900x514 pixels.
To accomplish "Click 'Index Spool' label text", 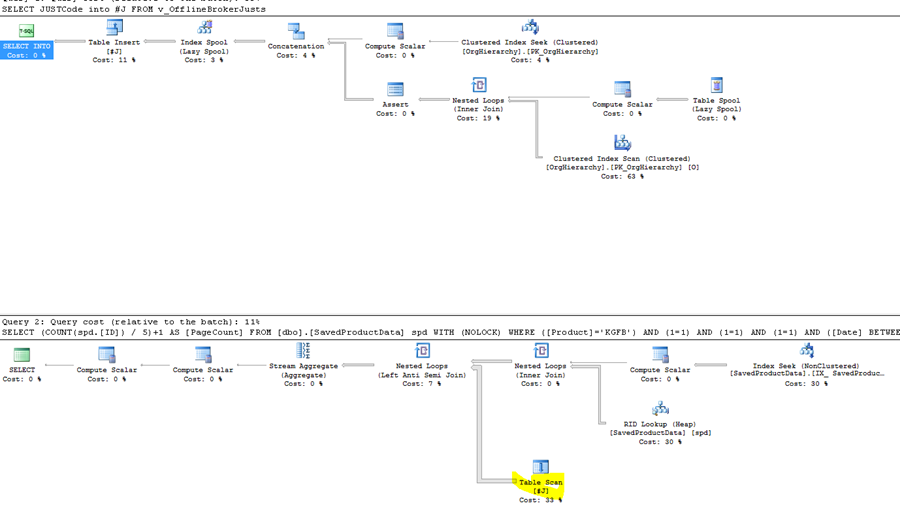I will (x=204, y=42).
